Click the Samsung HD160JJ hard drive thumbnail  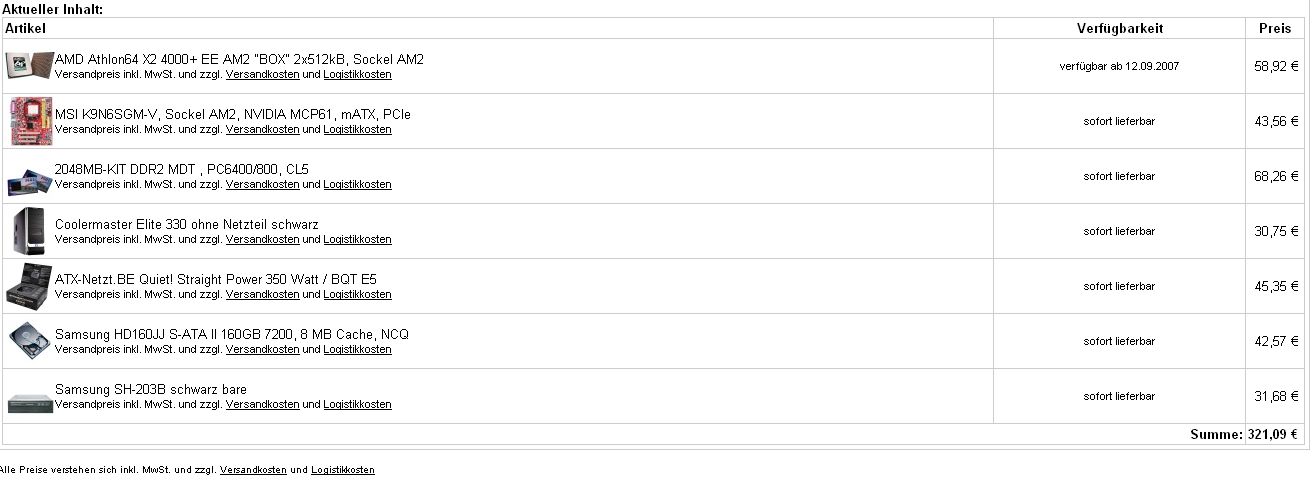click(30, 342)
